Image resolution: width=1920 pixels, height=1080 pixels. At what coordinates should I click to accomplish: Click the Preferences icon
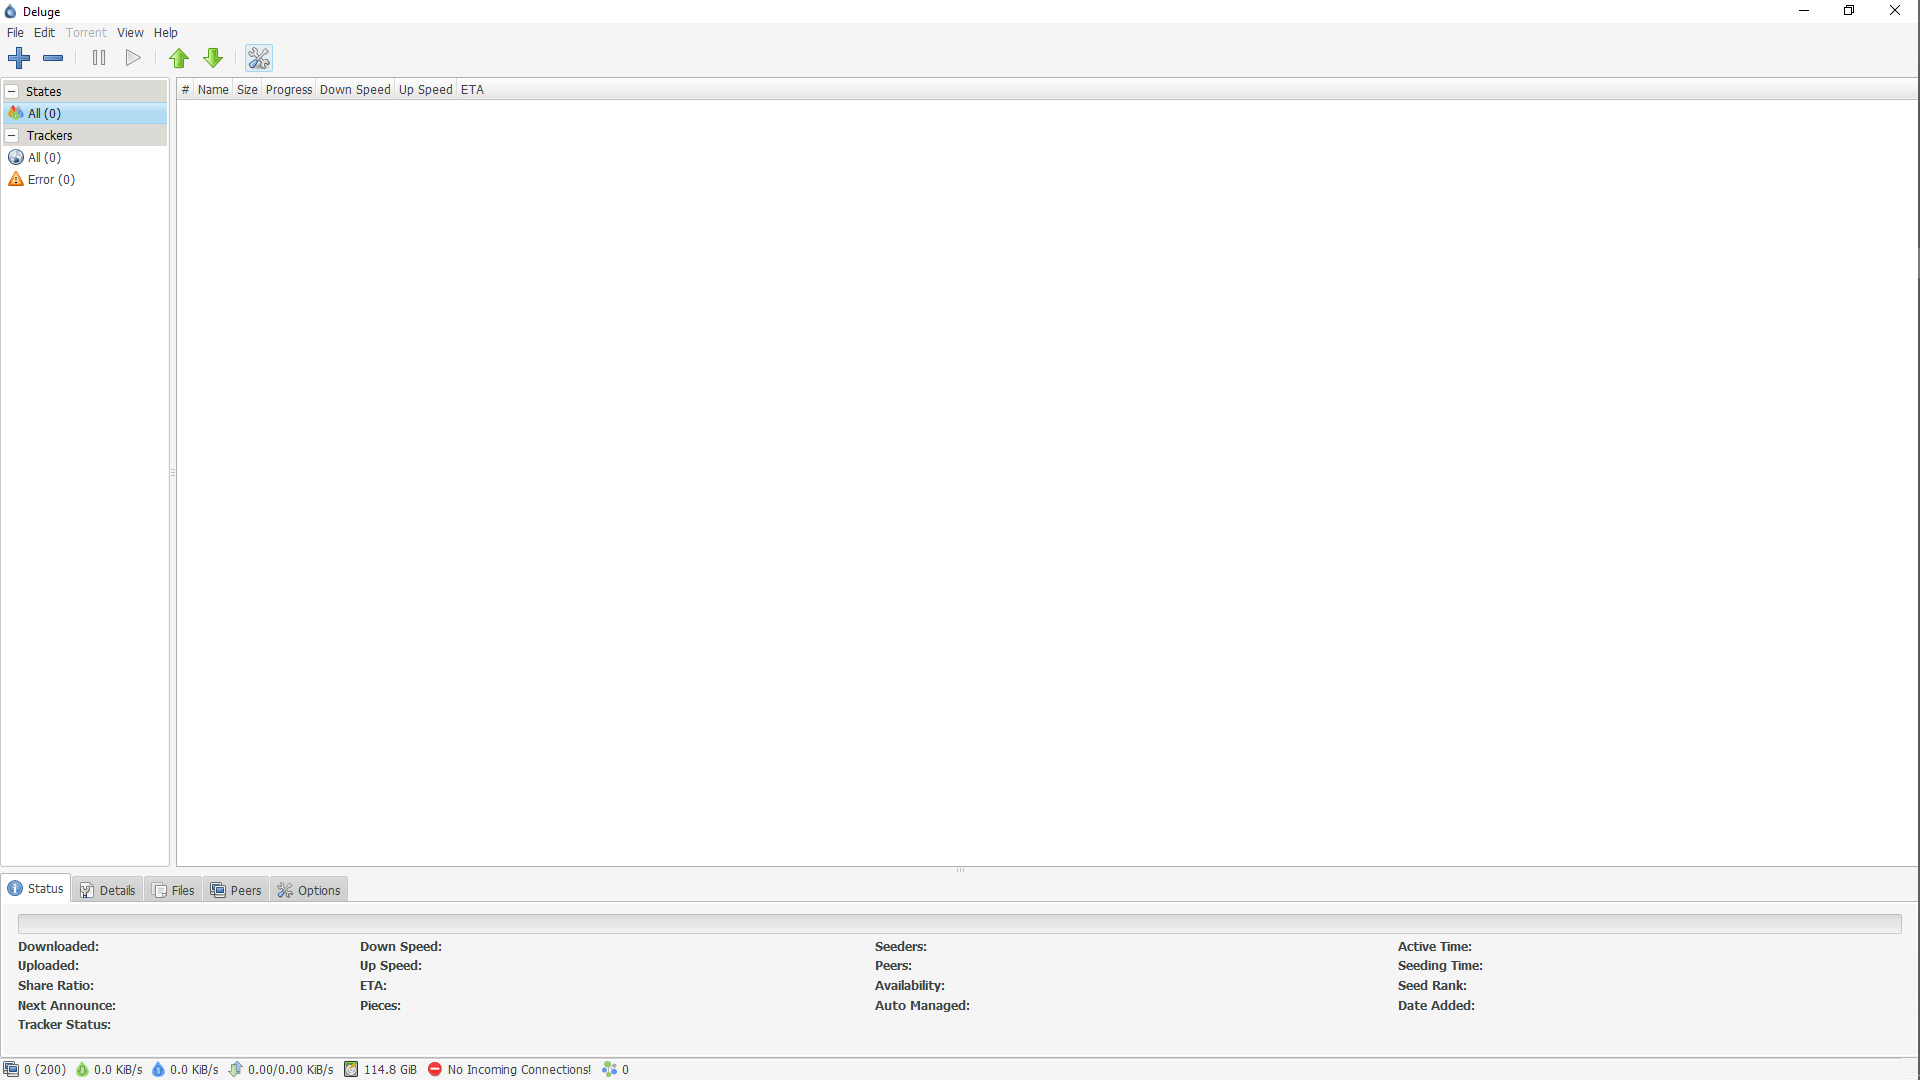258,57
